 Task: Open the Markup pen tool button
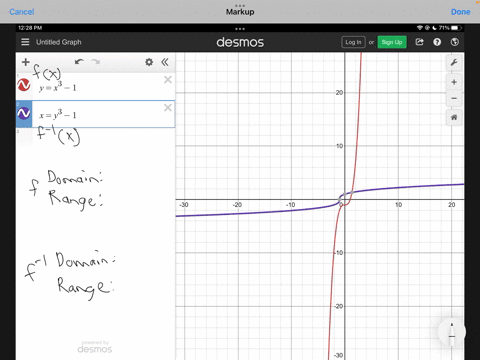point(452,331)
